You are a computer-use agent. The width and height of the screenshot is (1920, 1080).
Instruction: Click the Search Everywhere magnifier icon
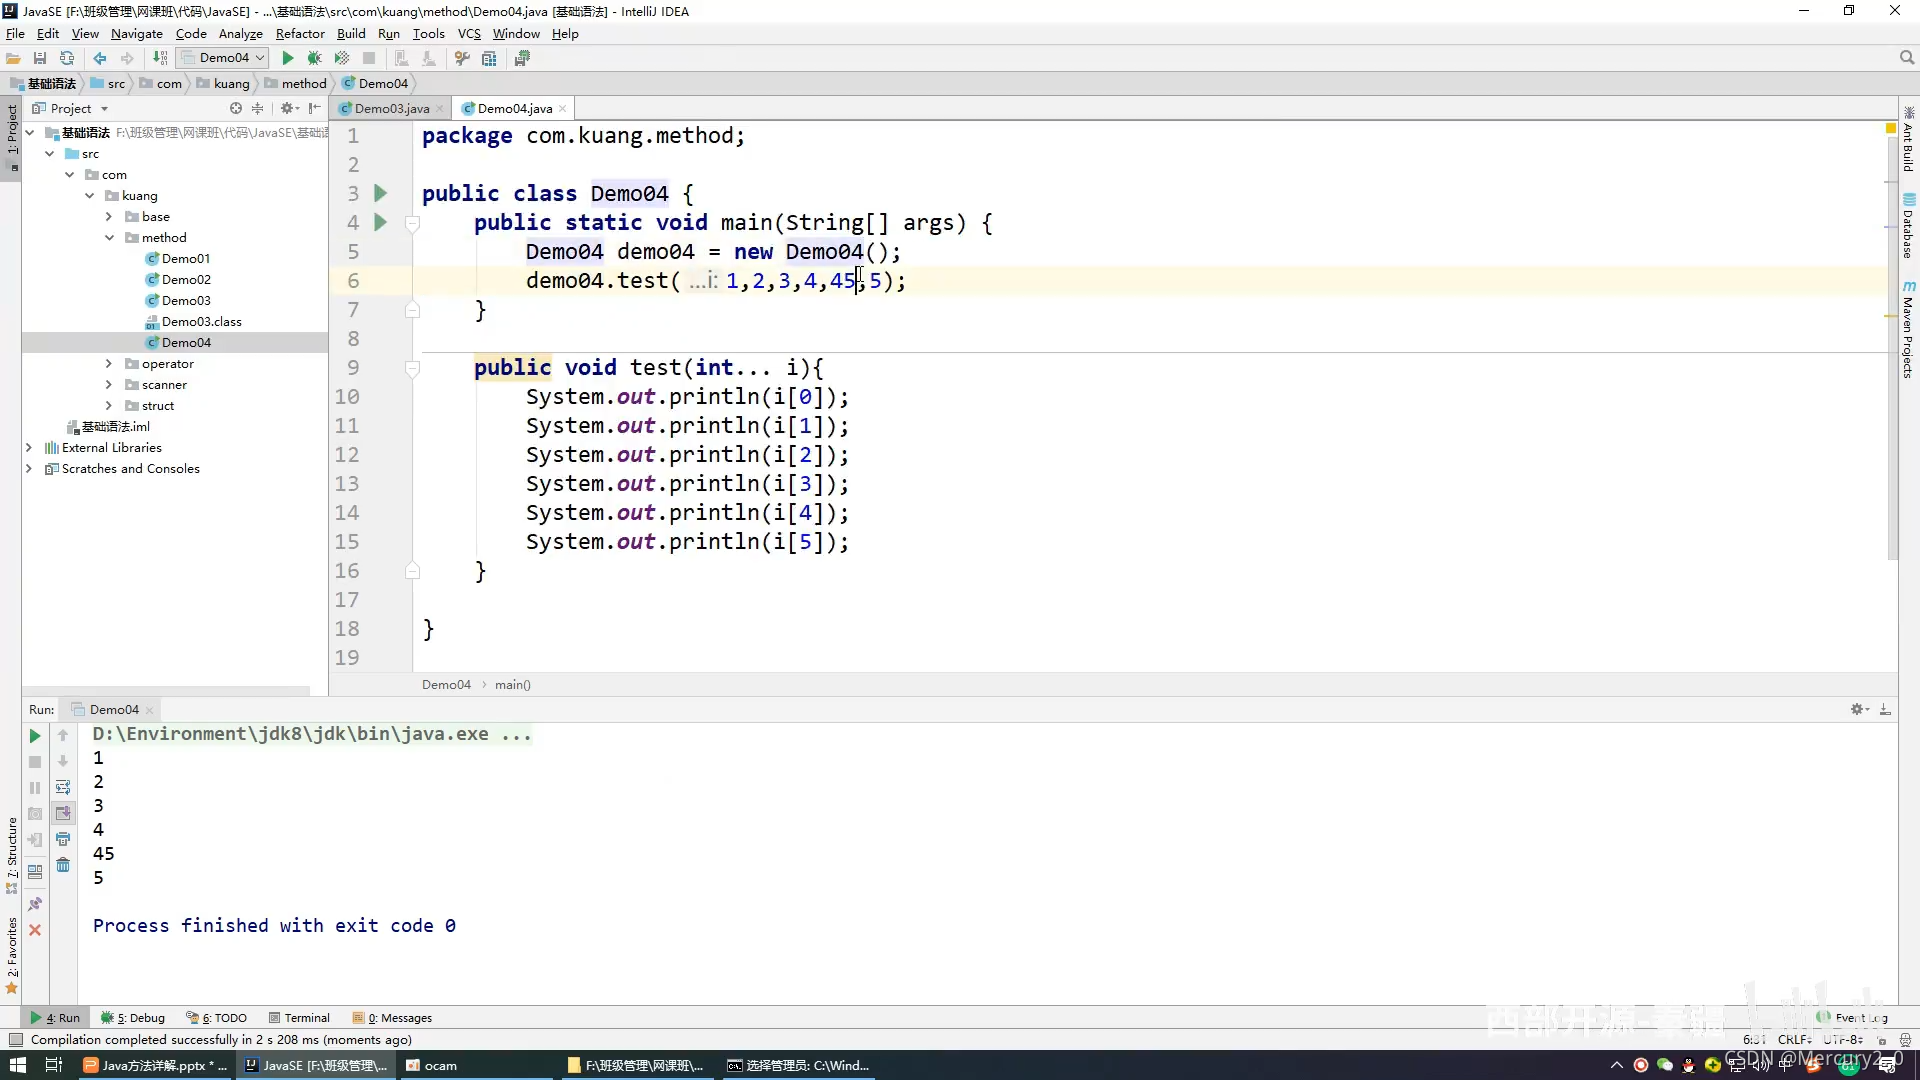pos(1907,58)
